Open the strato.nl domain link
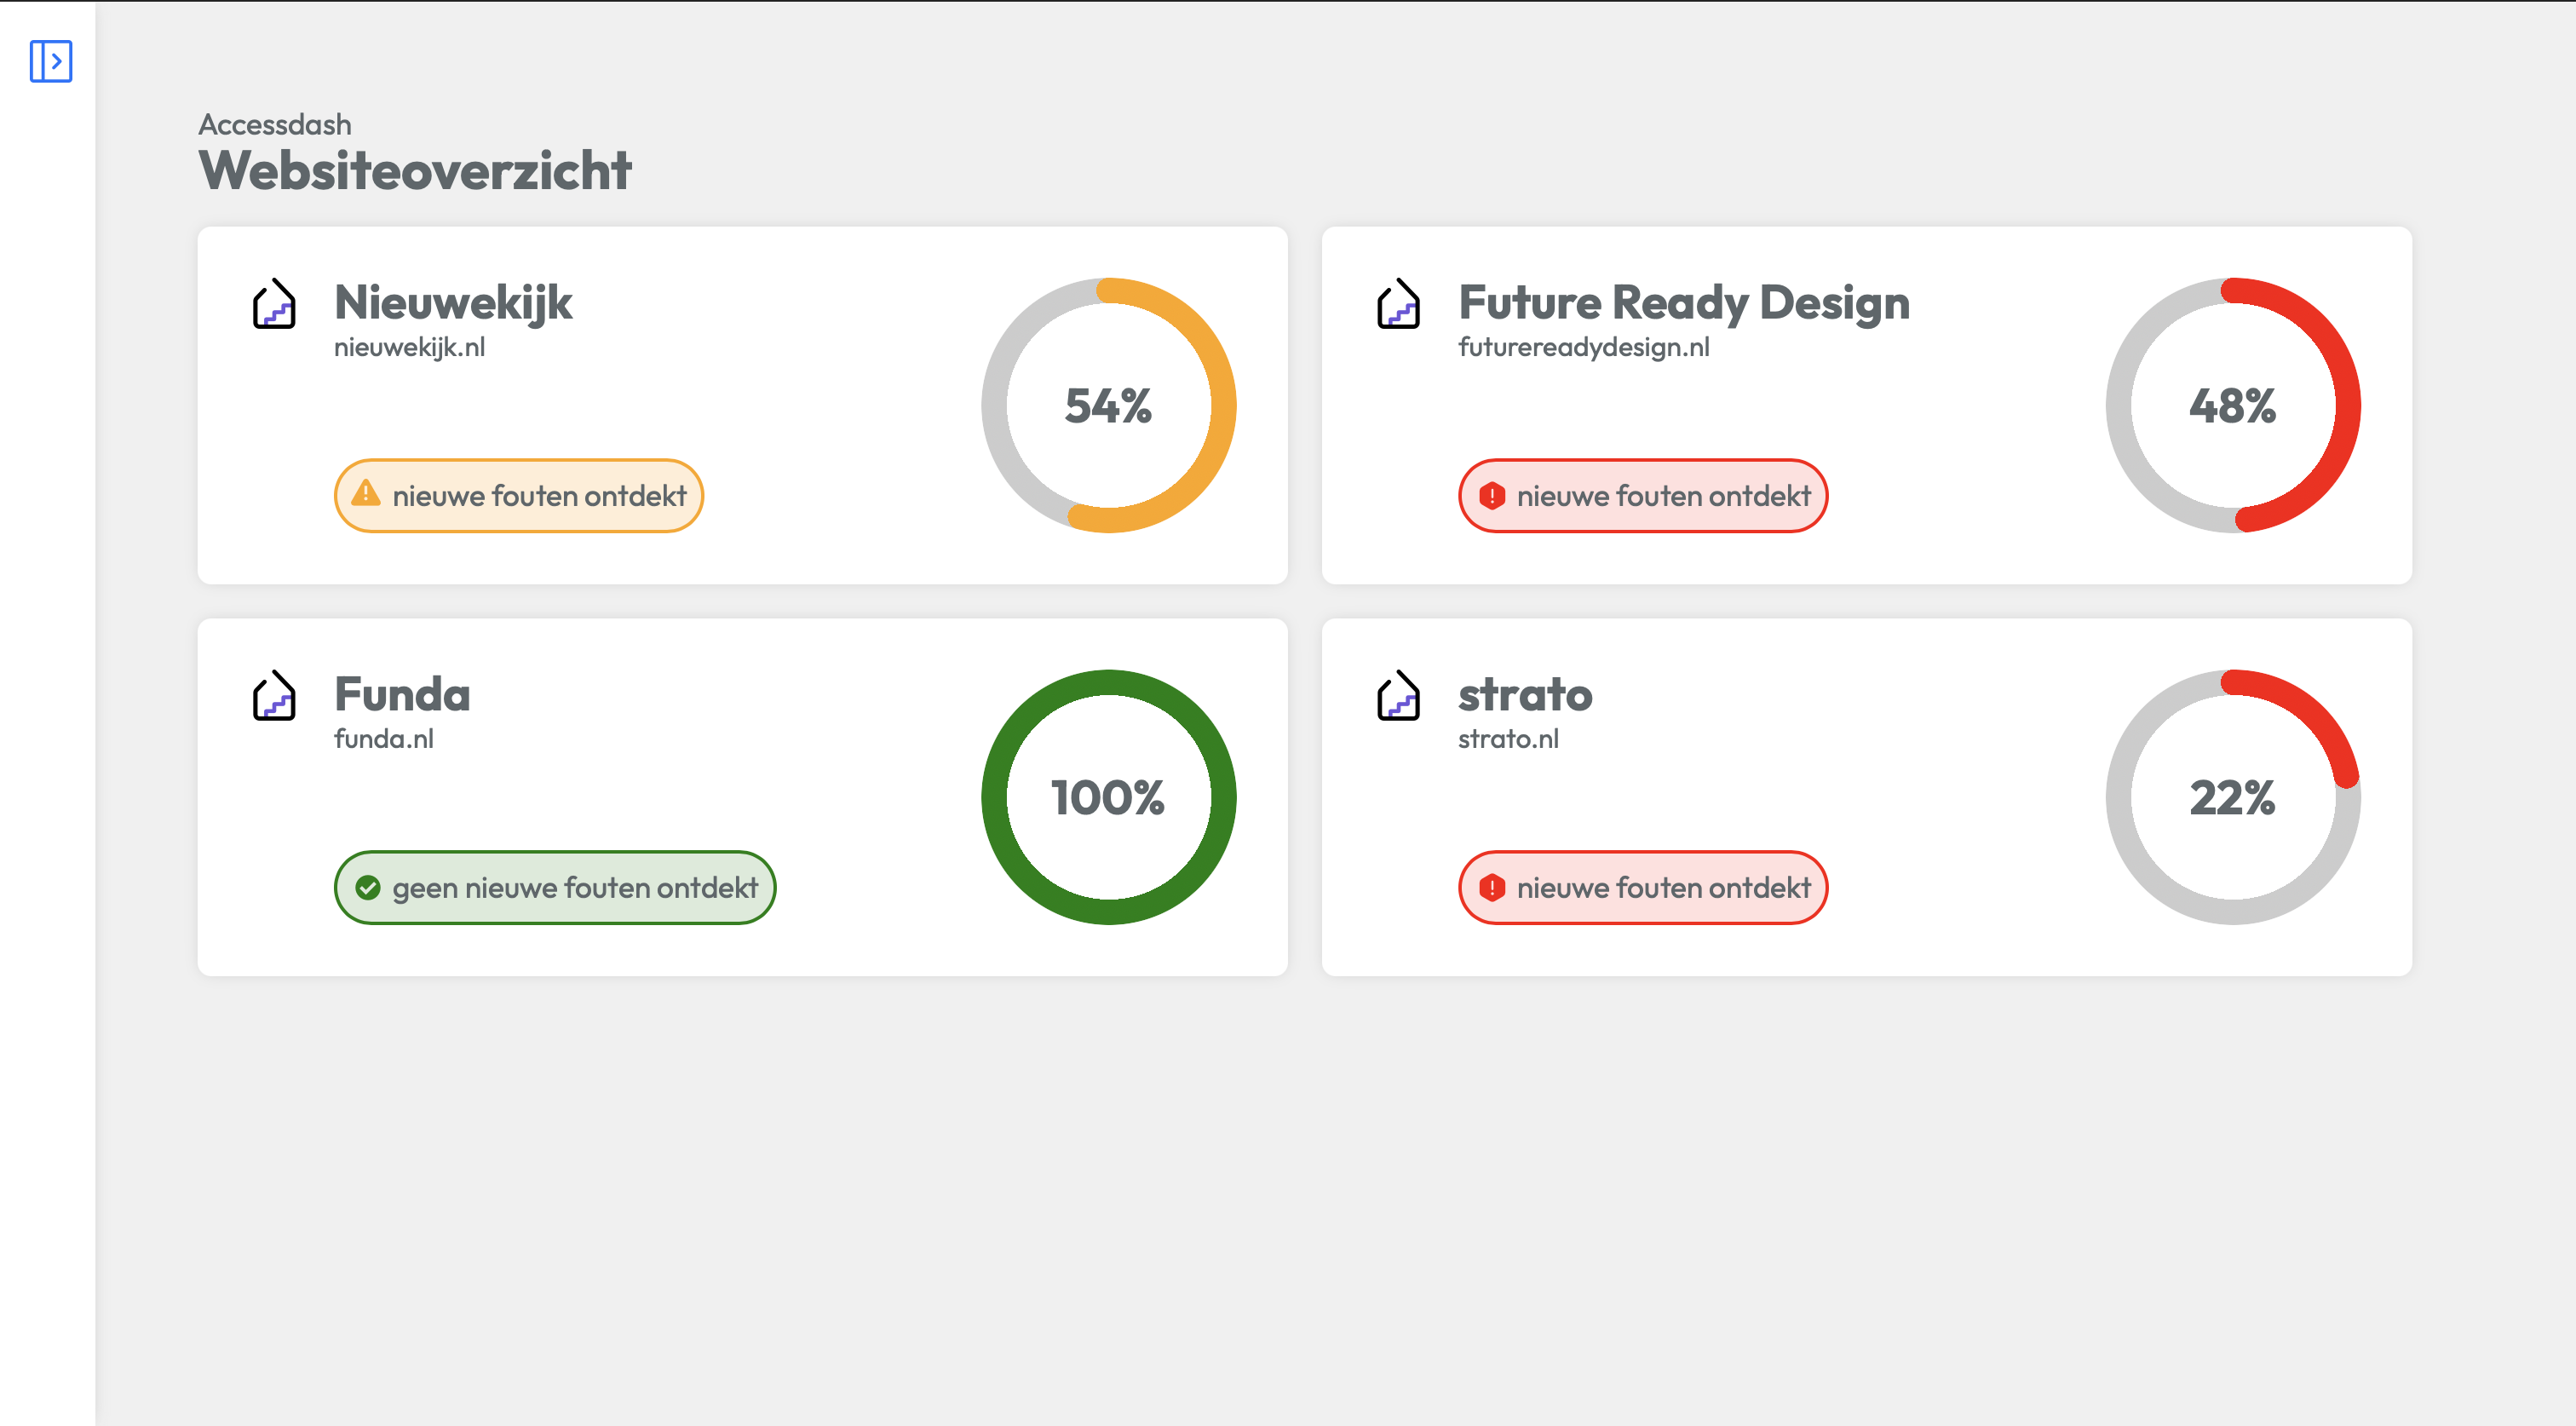The height and width of the screenshot is (1426, 2576). (x=1508, y=740)
